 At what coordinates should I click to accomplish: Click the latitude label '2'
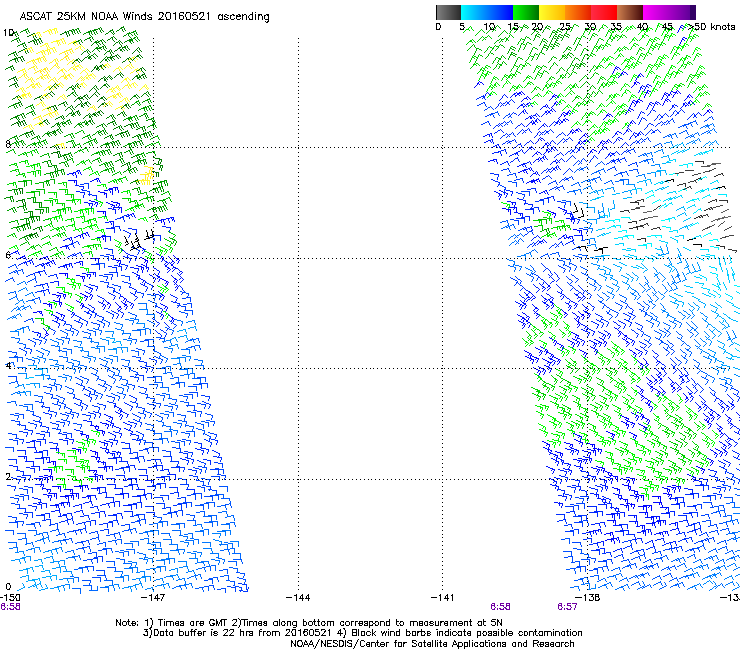coord(8,477)
